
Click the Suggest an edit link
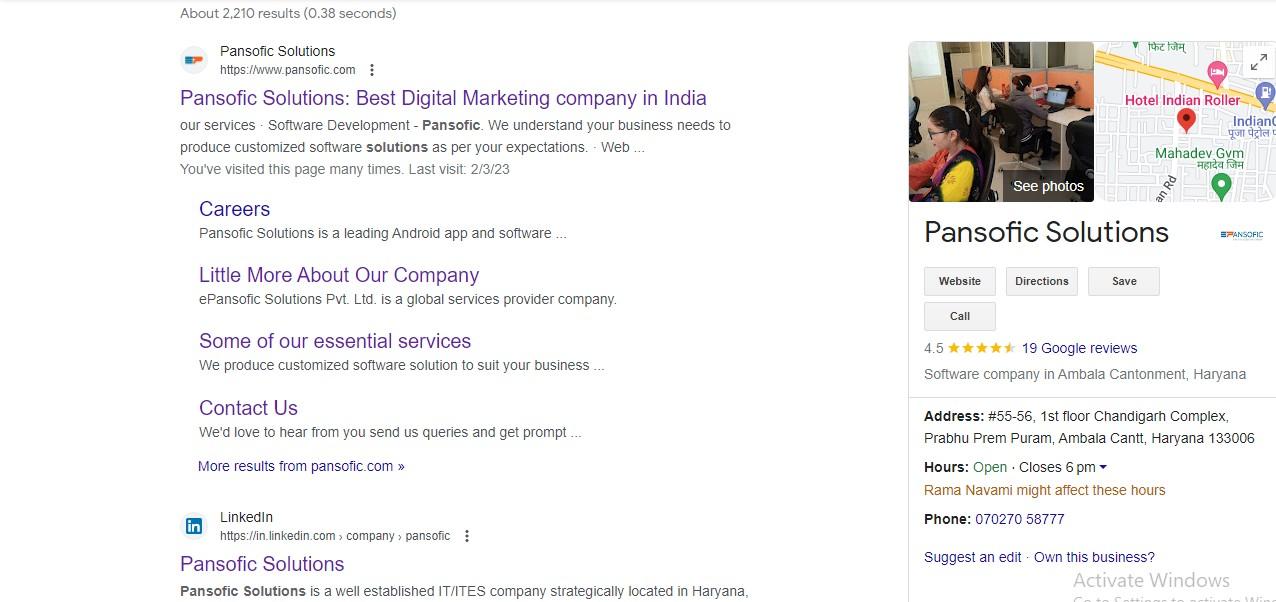[x=972, y=557]
